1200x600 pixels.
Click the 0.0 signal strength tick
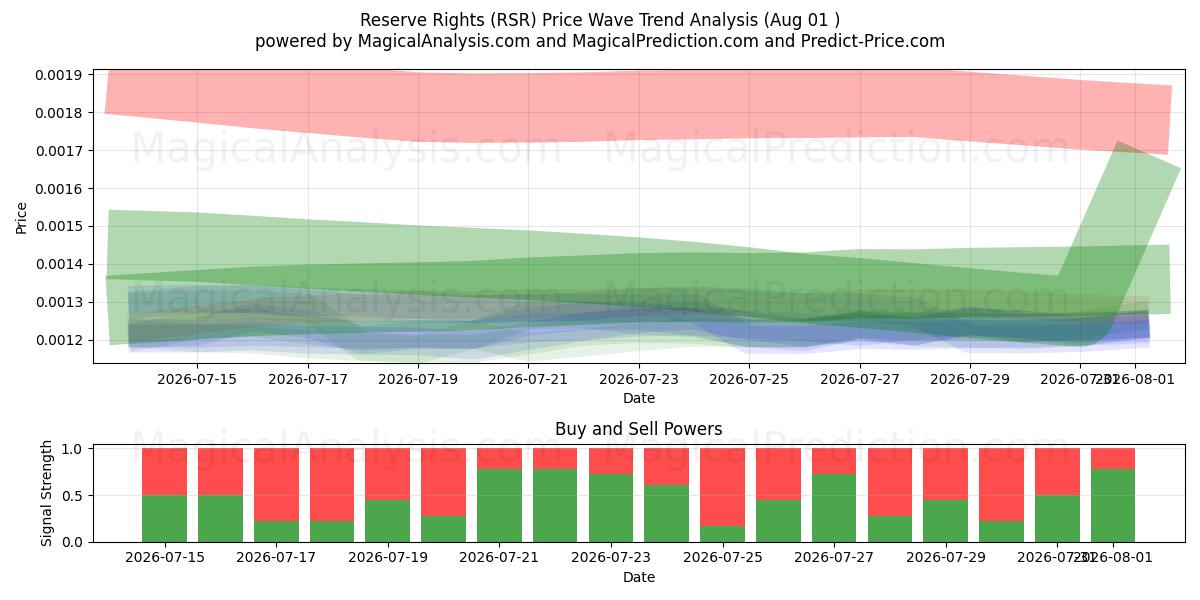[x=74, y=542]
